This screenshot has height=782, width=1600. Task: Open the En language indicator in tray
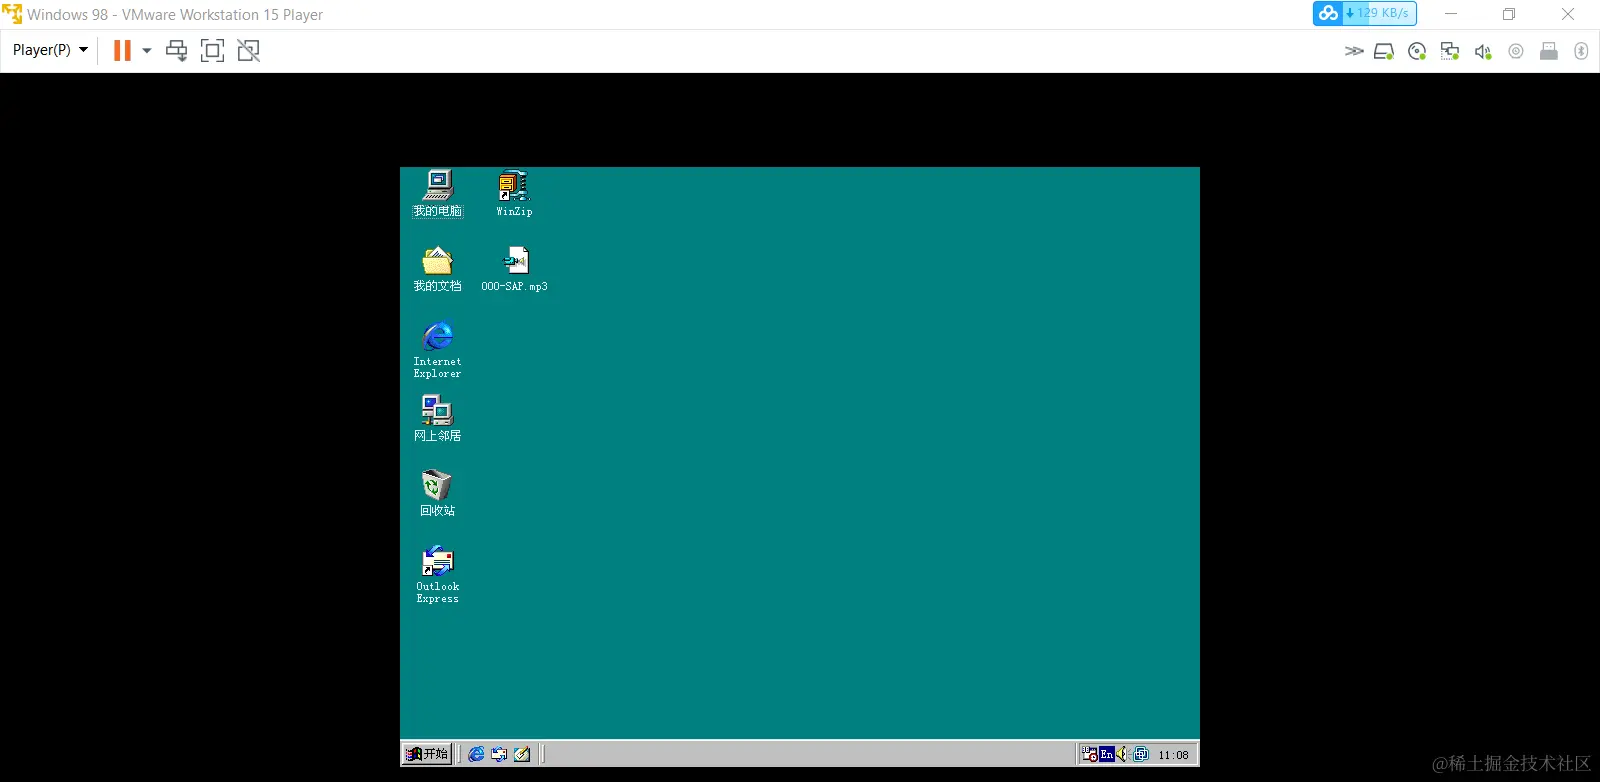coord(1106,754)
